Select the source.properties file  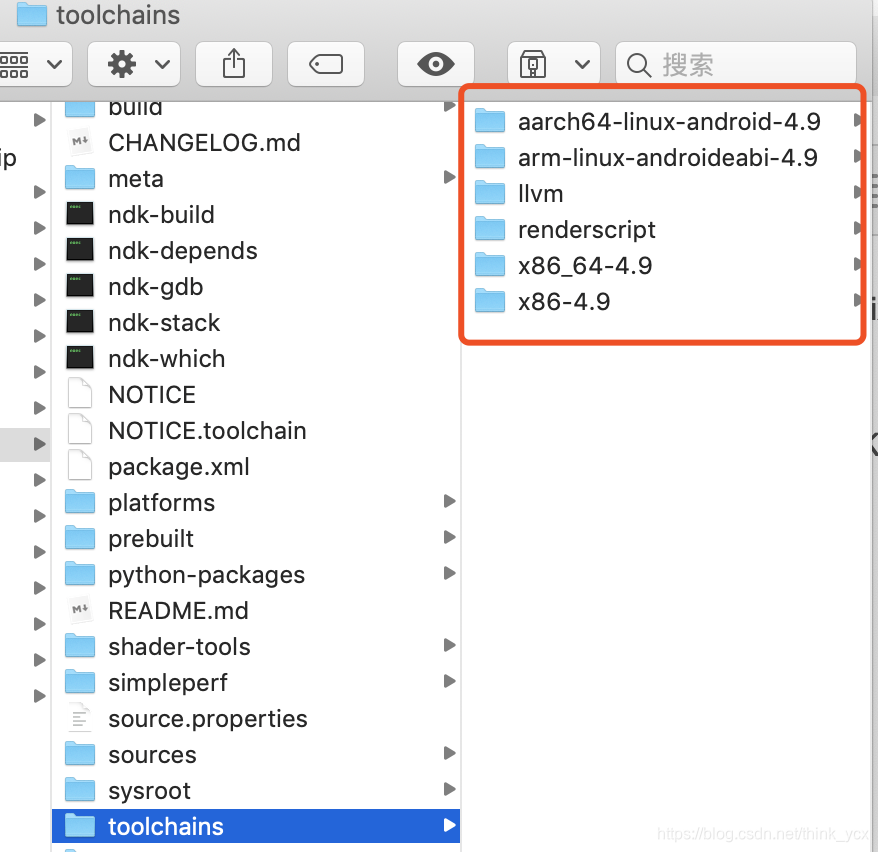tap(256, 718)
